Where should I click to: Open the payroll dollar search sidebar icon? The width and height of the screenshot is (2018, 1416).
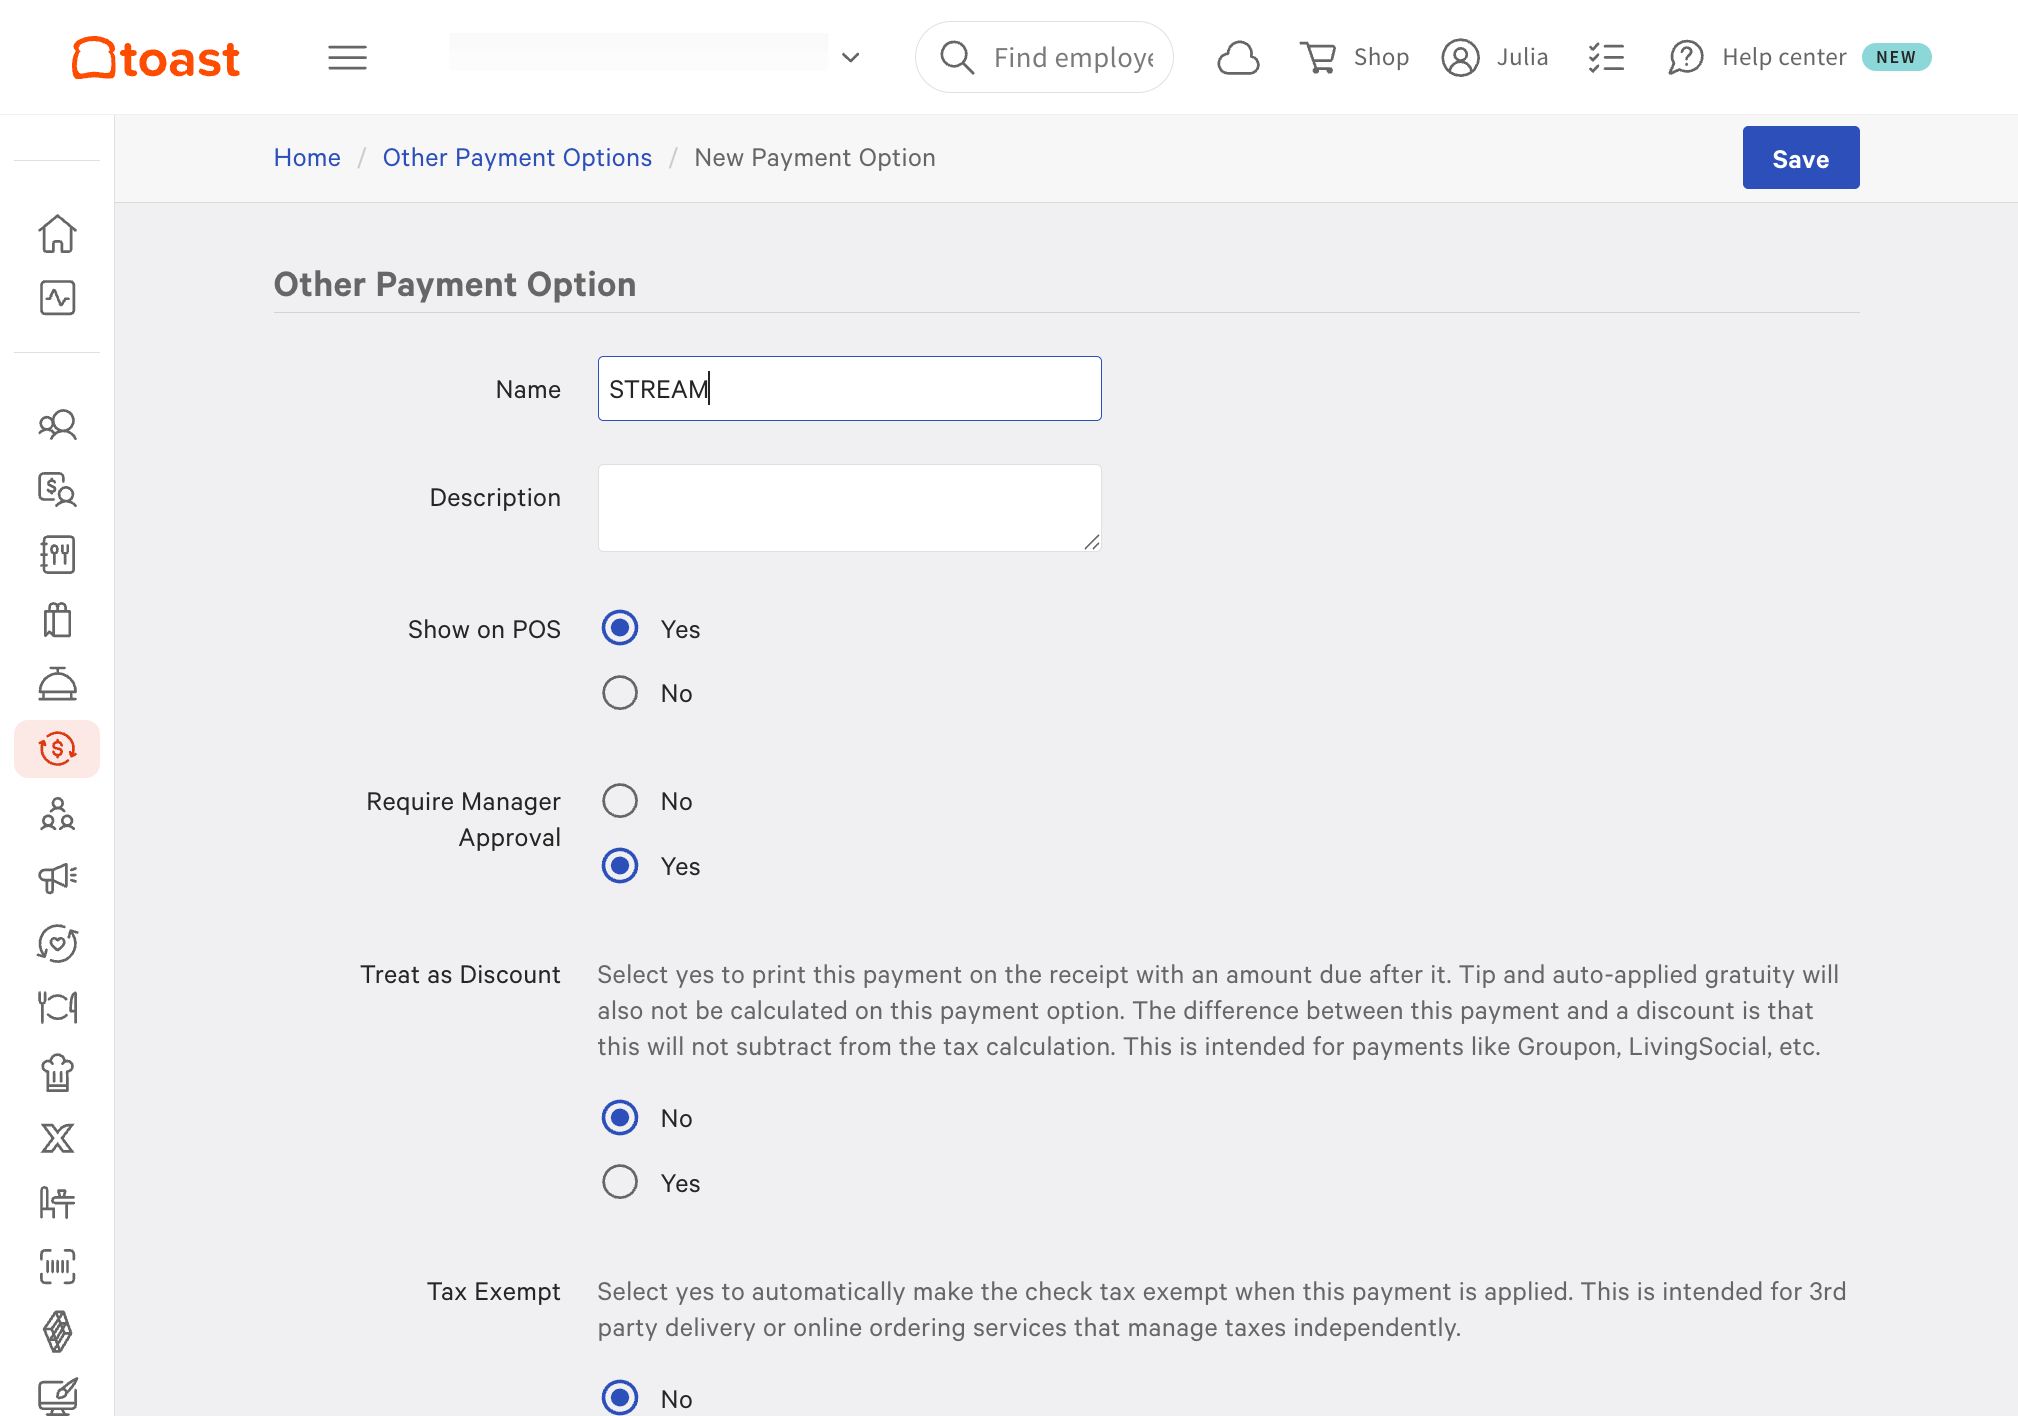pos(57,489)
